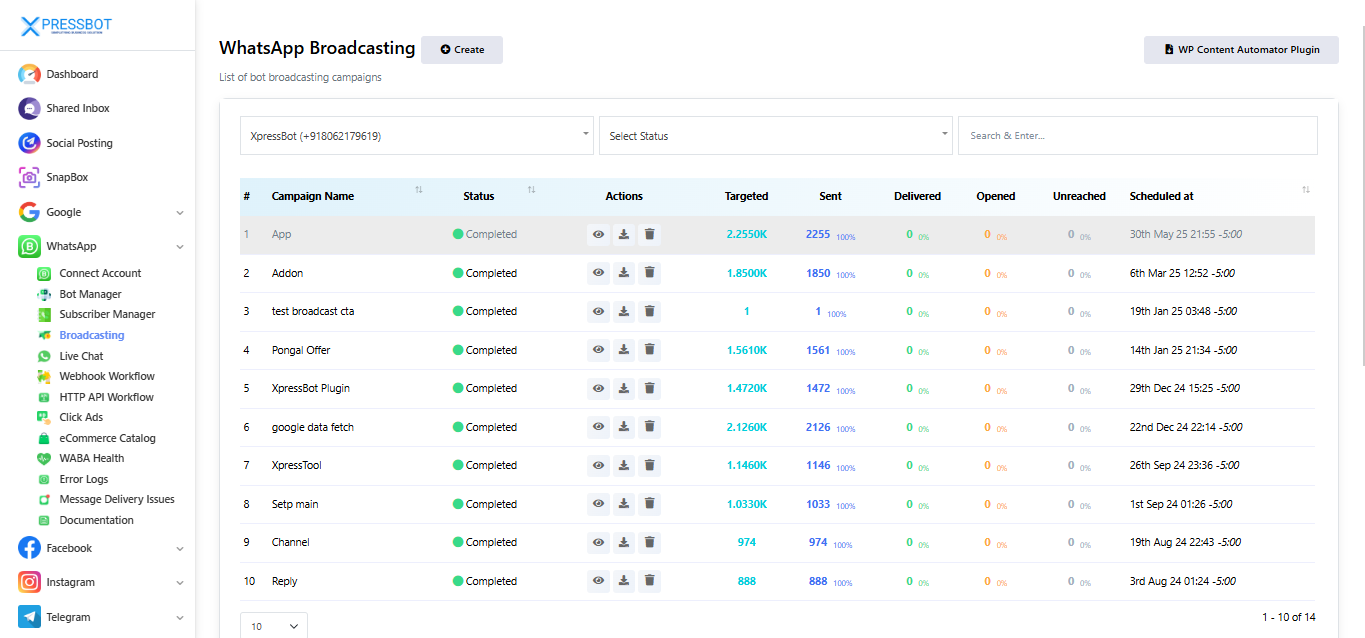Click trash icon for the Reply campaign
Viewport: 1365px width, 638px height.
(x=649, y=581)
